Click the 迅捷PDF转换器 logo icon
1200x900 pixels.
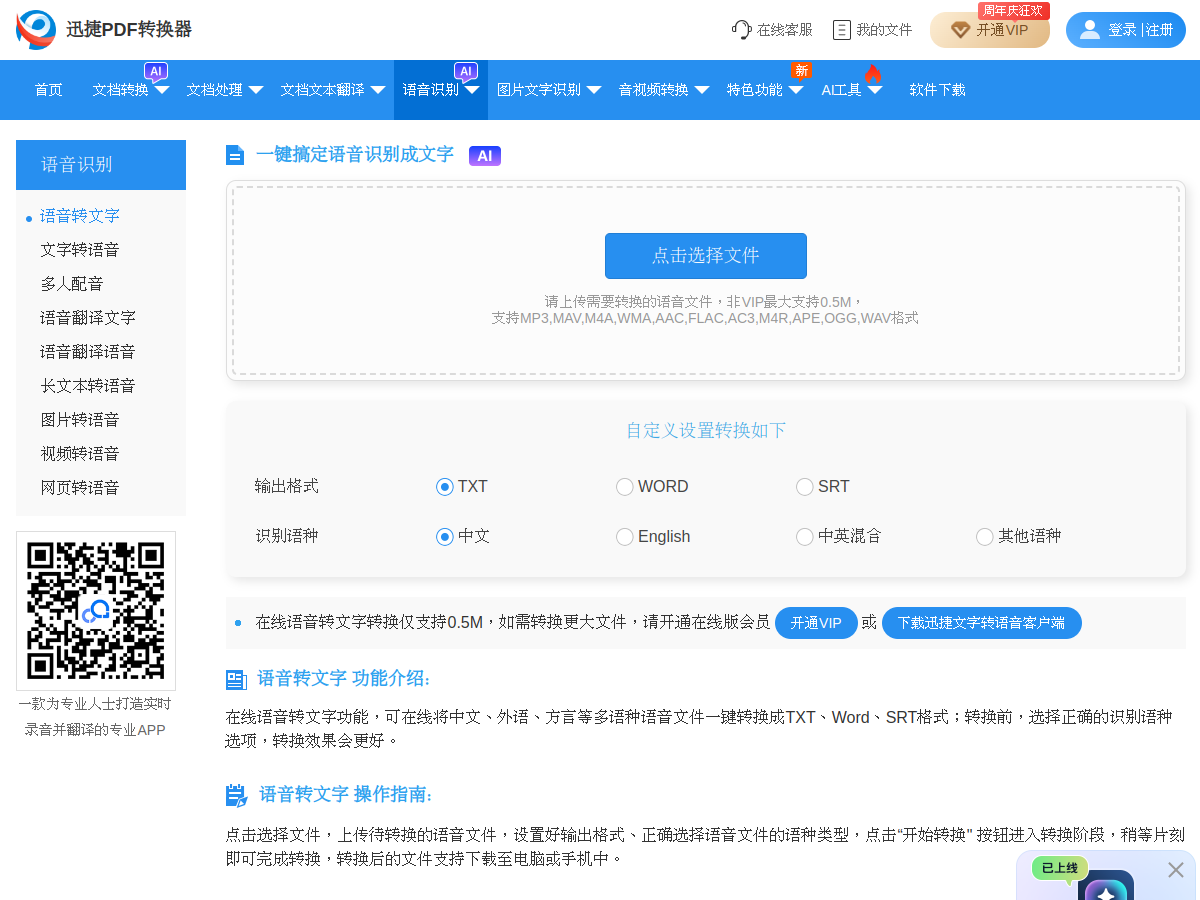coord(36,30)
